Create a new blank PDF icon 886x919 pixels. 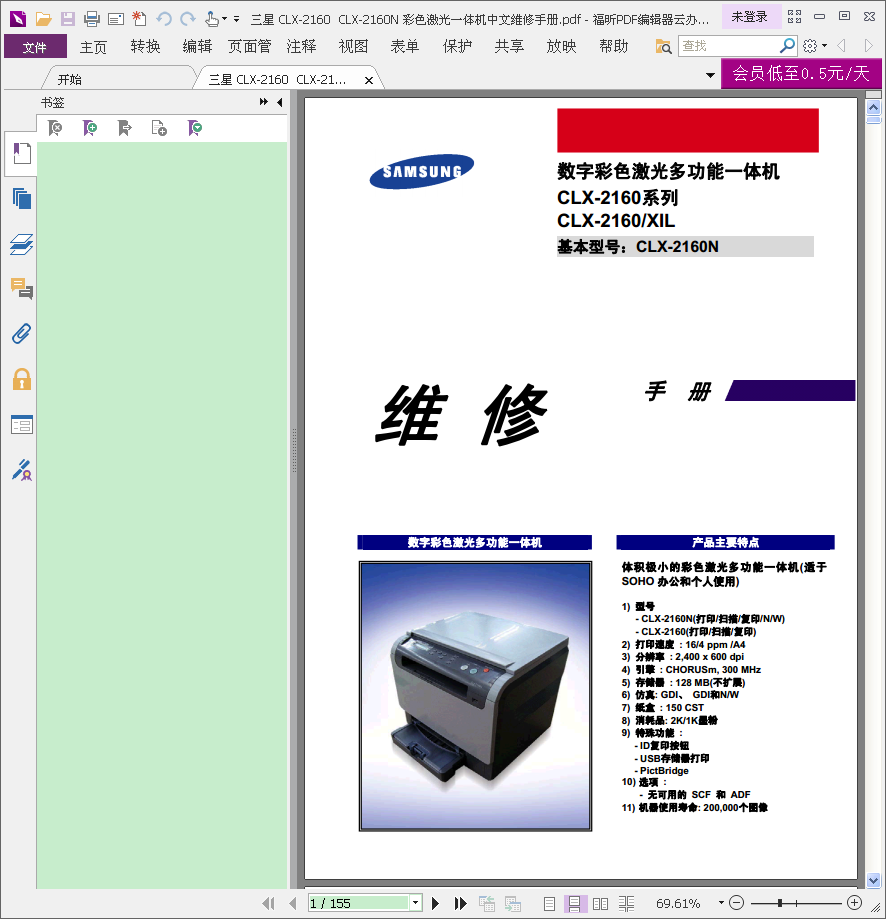tap(139, 19)
